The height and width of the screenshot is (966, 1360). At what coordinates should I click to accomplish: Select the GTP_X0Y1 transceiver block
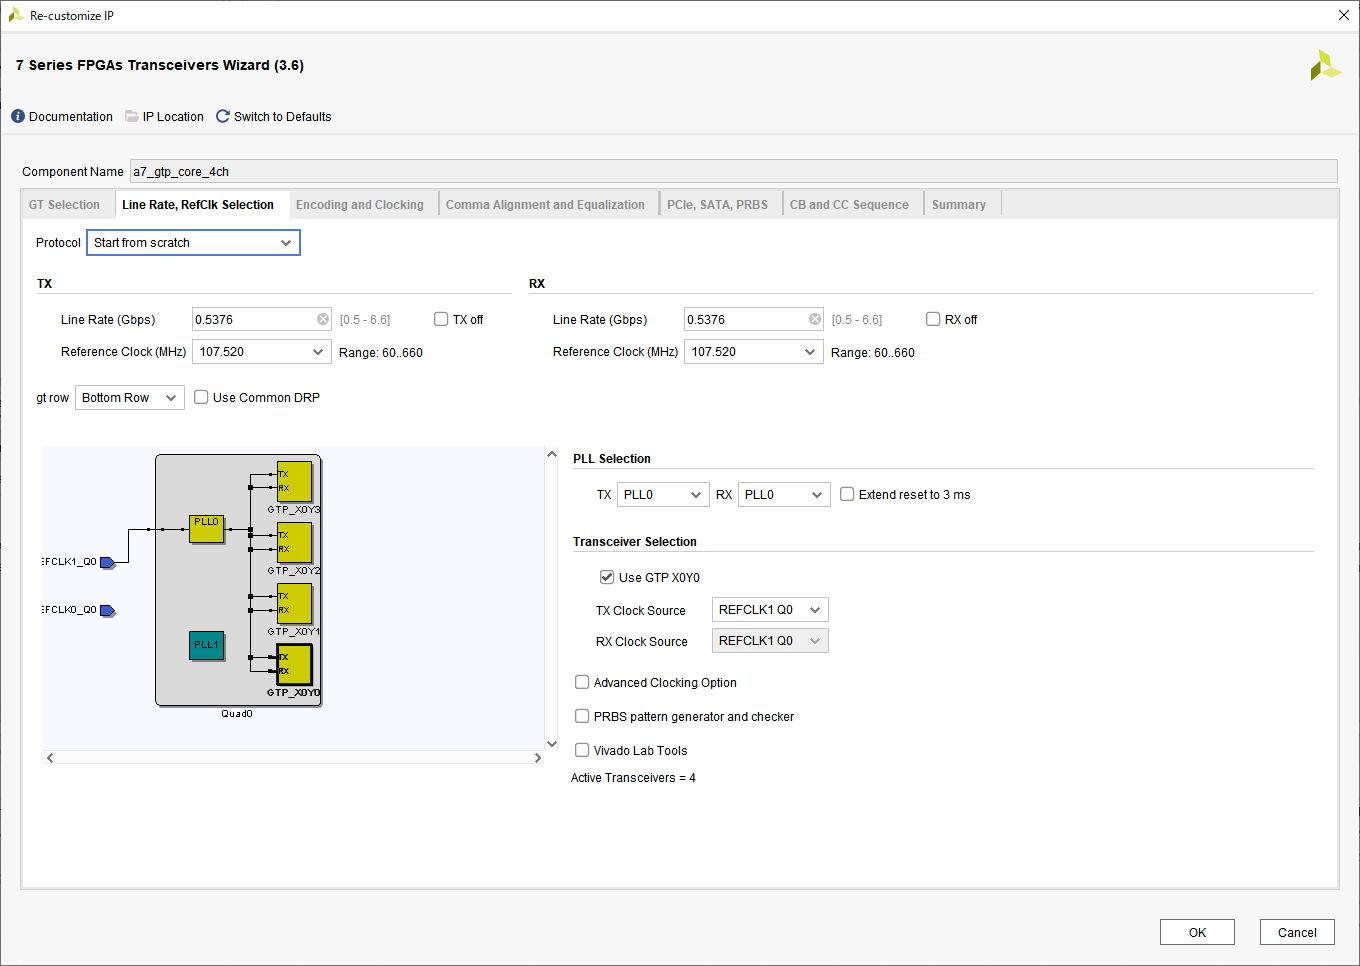[294, 603]
